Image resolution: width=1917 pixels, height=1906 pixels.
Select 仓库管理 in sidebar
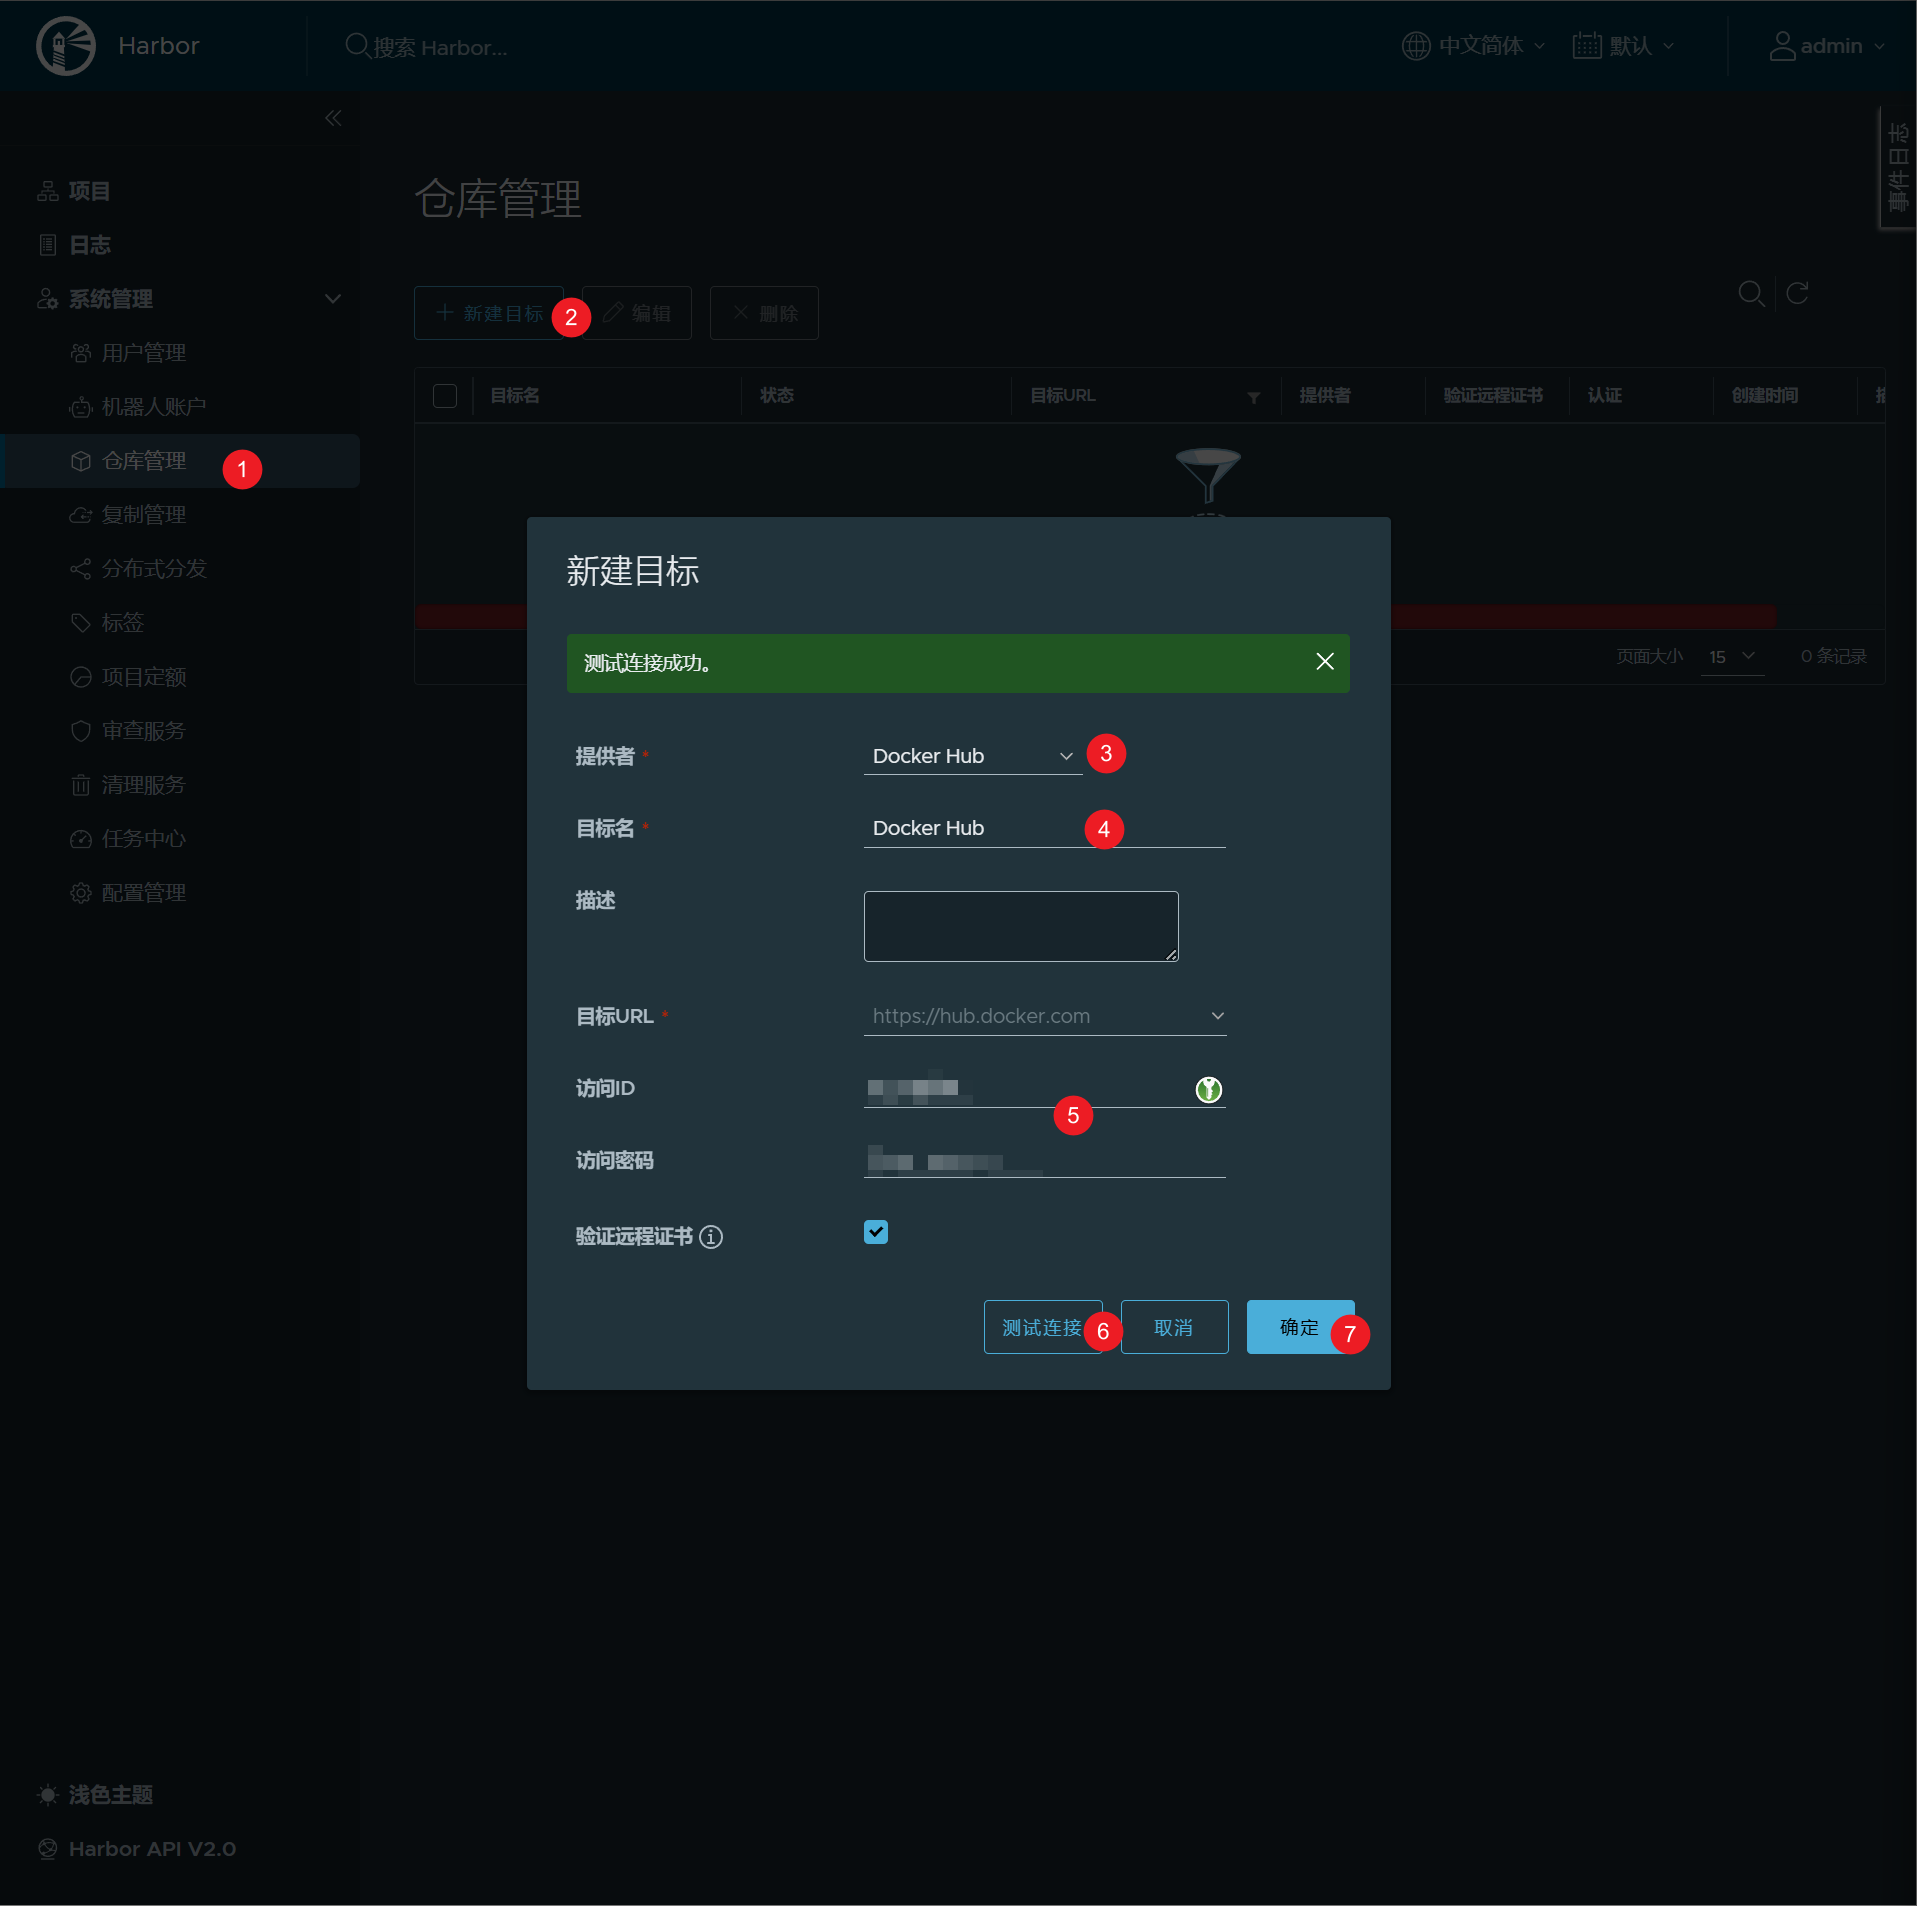point(180,461)
